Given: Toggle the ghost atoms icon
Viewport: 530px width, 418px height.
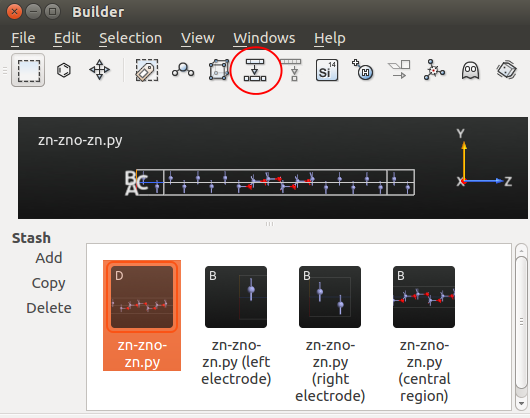Looking at the screenshot, I should pyautogui.click(x=470, y=70).
